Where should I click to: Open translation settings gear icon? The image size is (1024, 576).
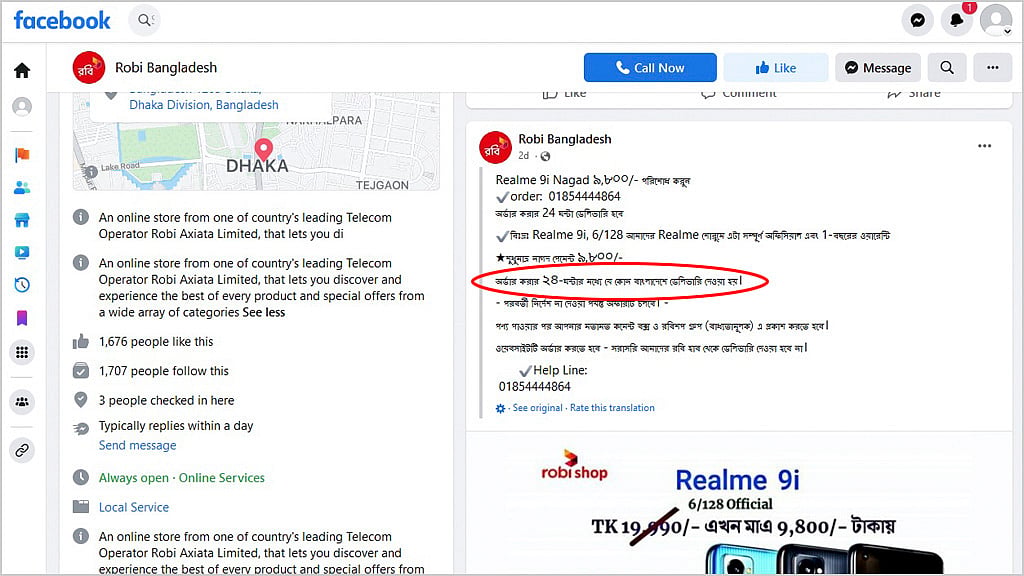pos(501,408)
